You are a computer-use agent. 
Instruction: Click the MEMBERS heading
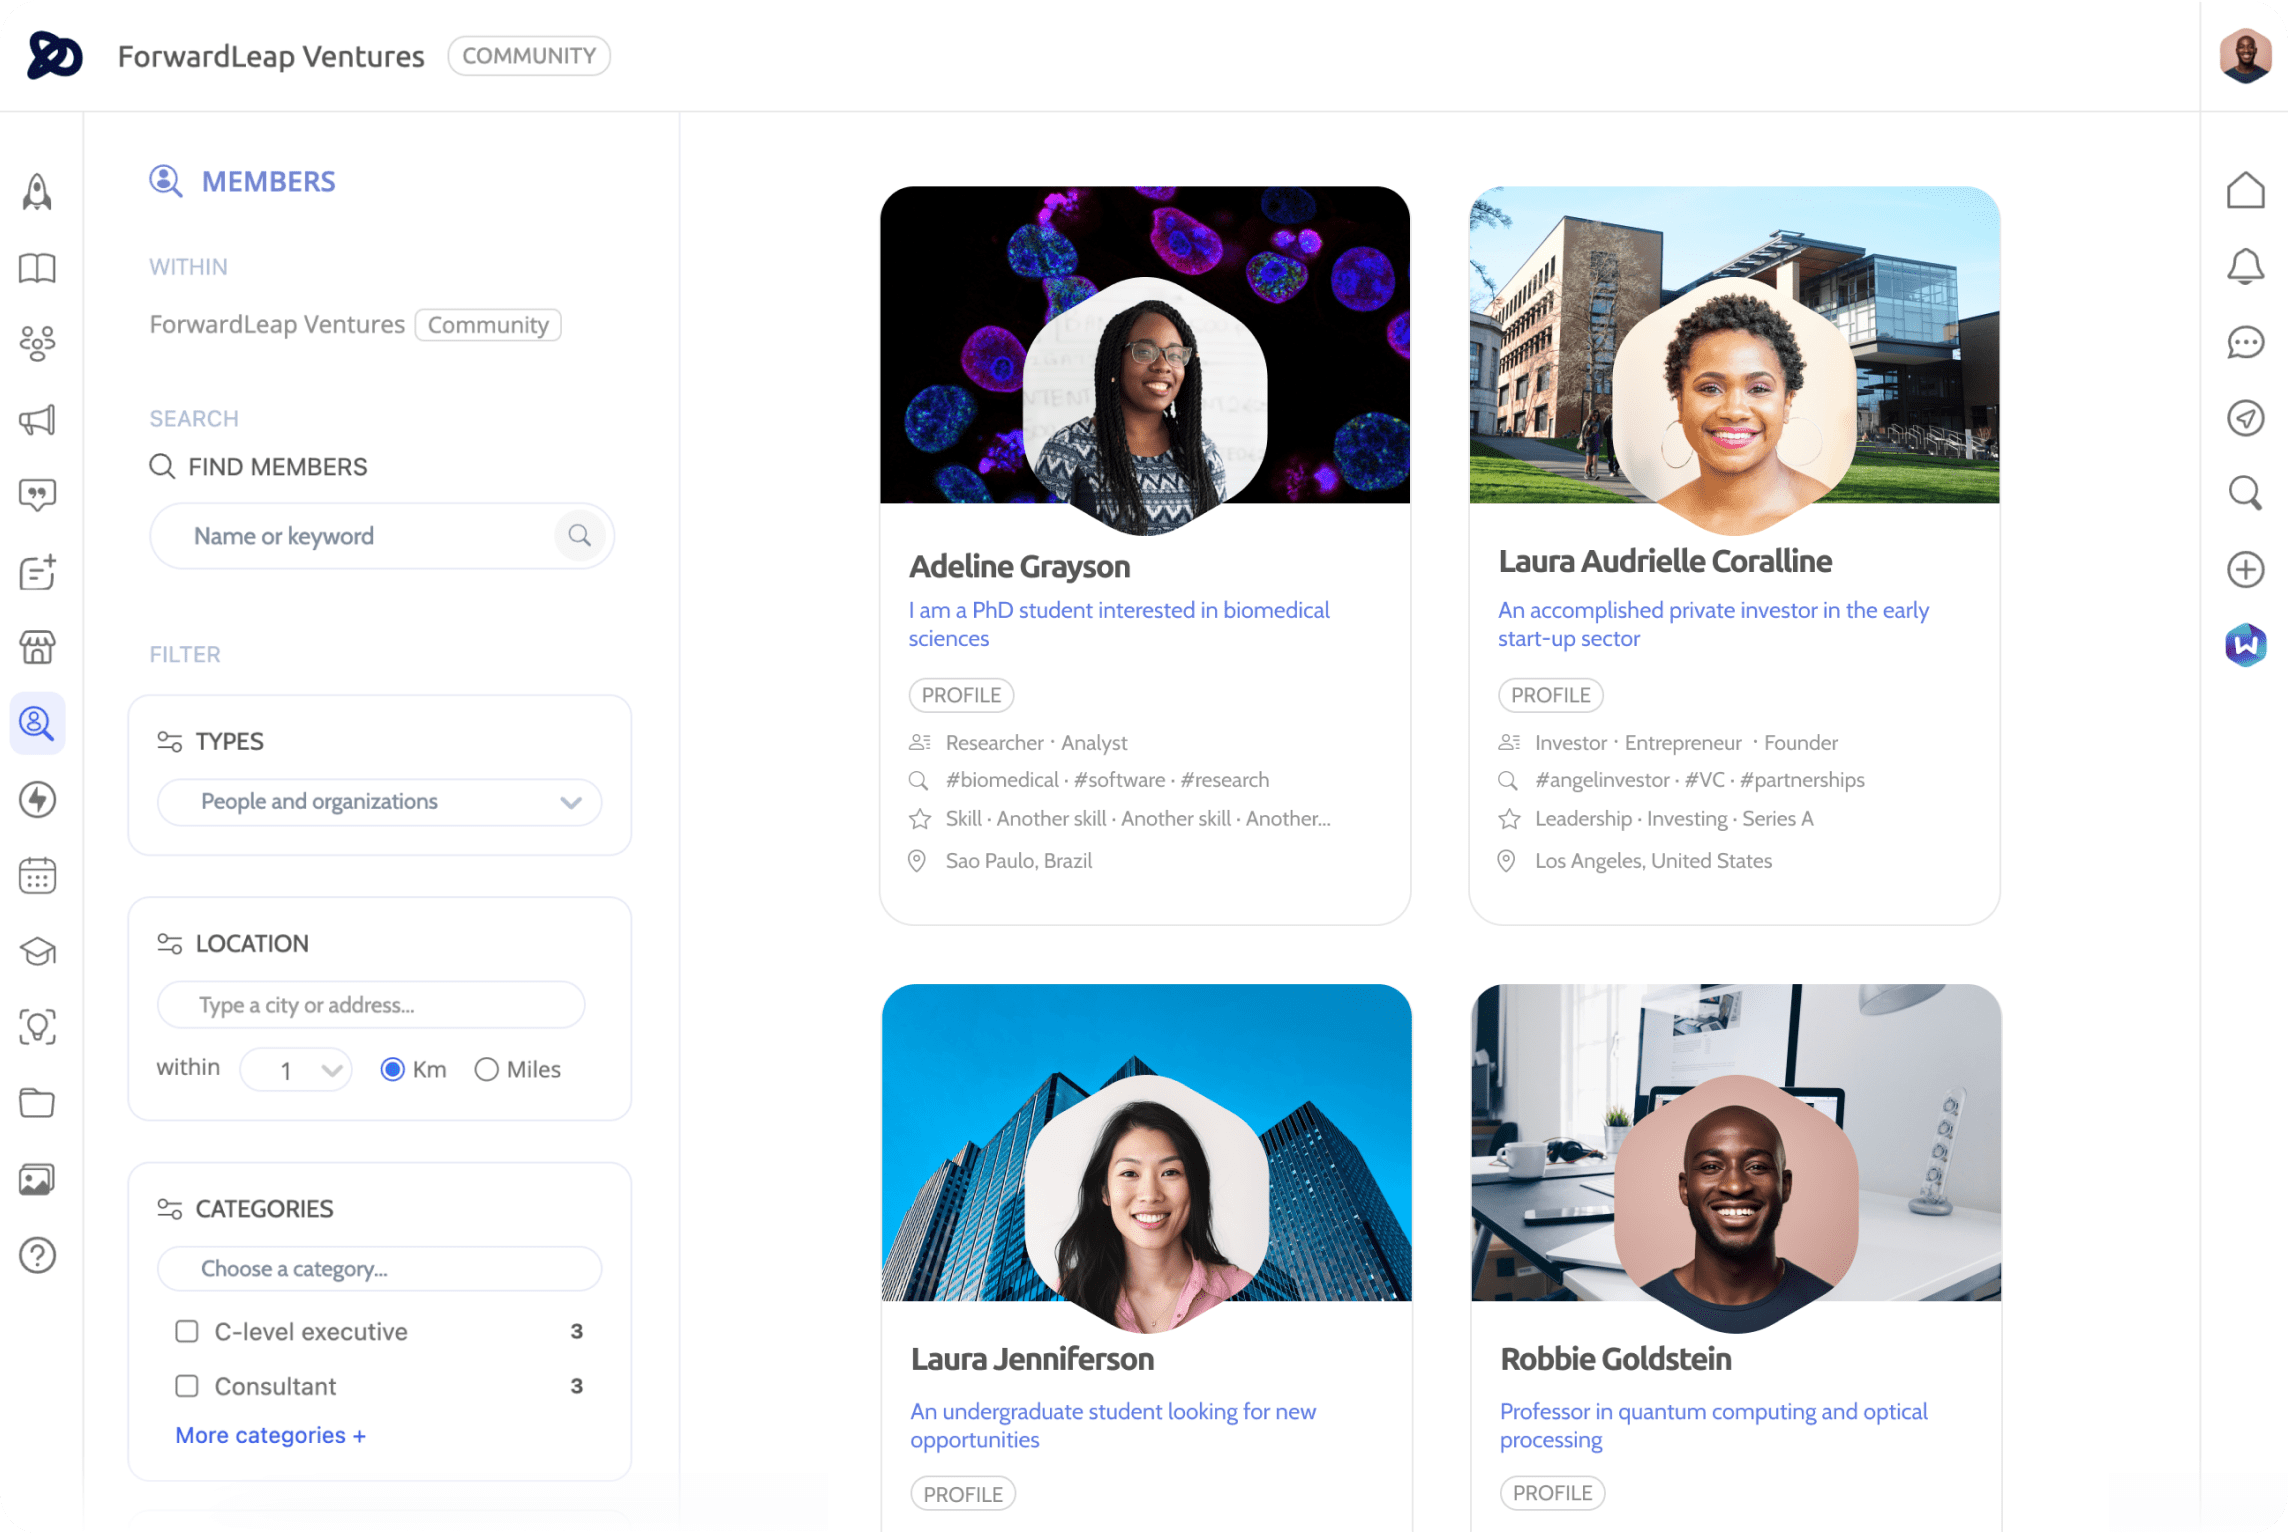(x=268, y=181)
